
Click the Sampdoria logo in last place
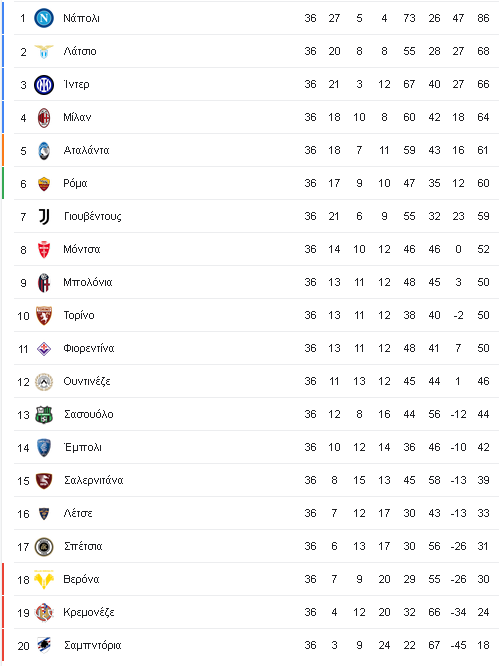tap(44, 646)
